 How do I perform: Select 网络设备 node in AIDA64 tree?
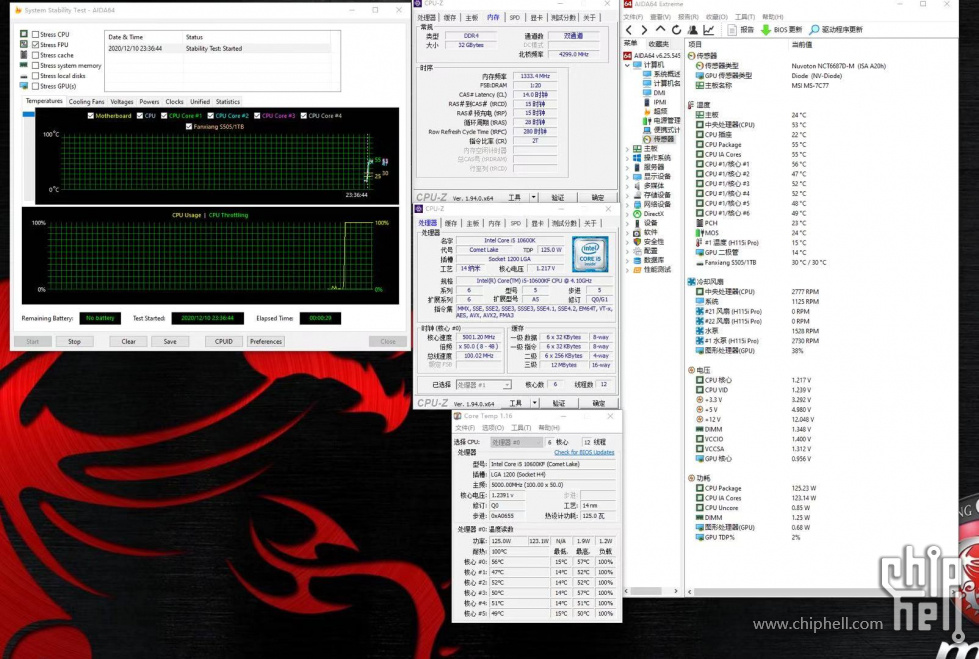[x=652, y=204]
